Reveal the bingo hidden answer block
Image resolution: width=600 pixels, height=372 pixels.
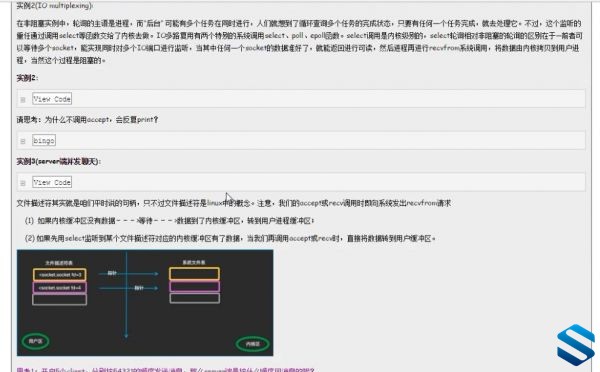pos(44,140)
